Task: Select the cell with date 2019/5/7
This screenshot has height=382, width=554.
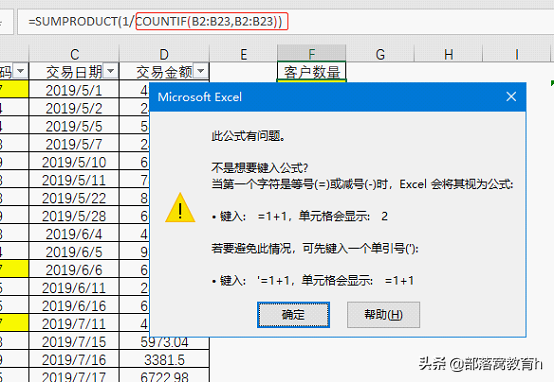Action: (x=74, y=144)
